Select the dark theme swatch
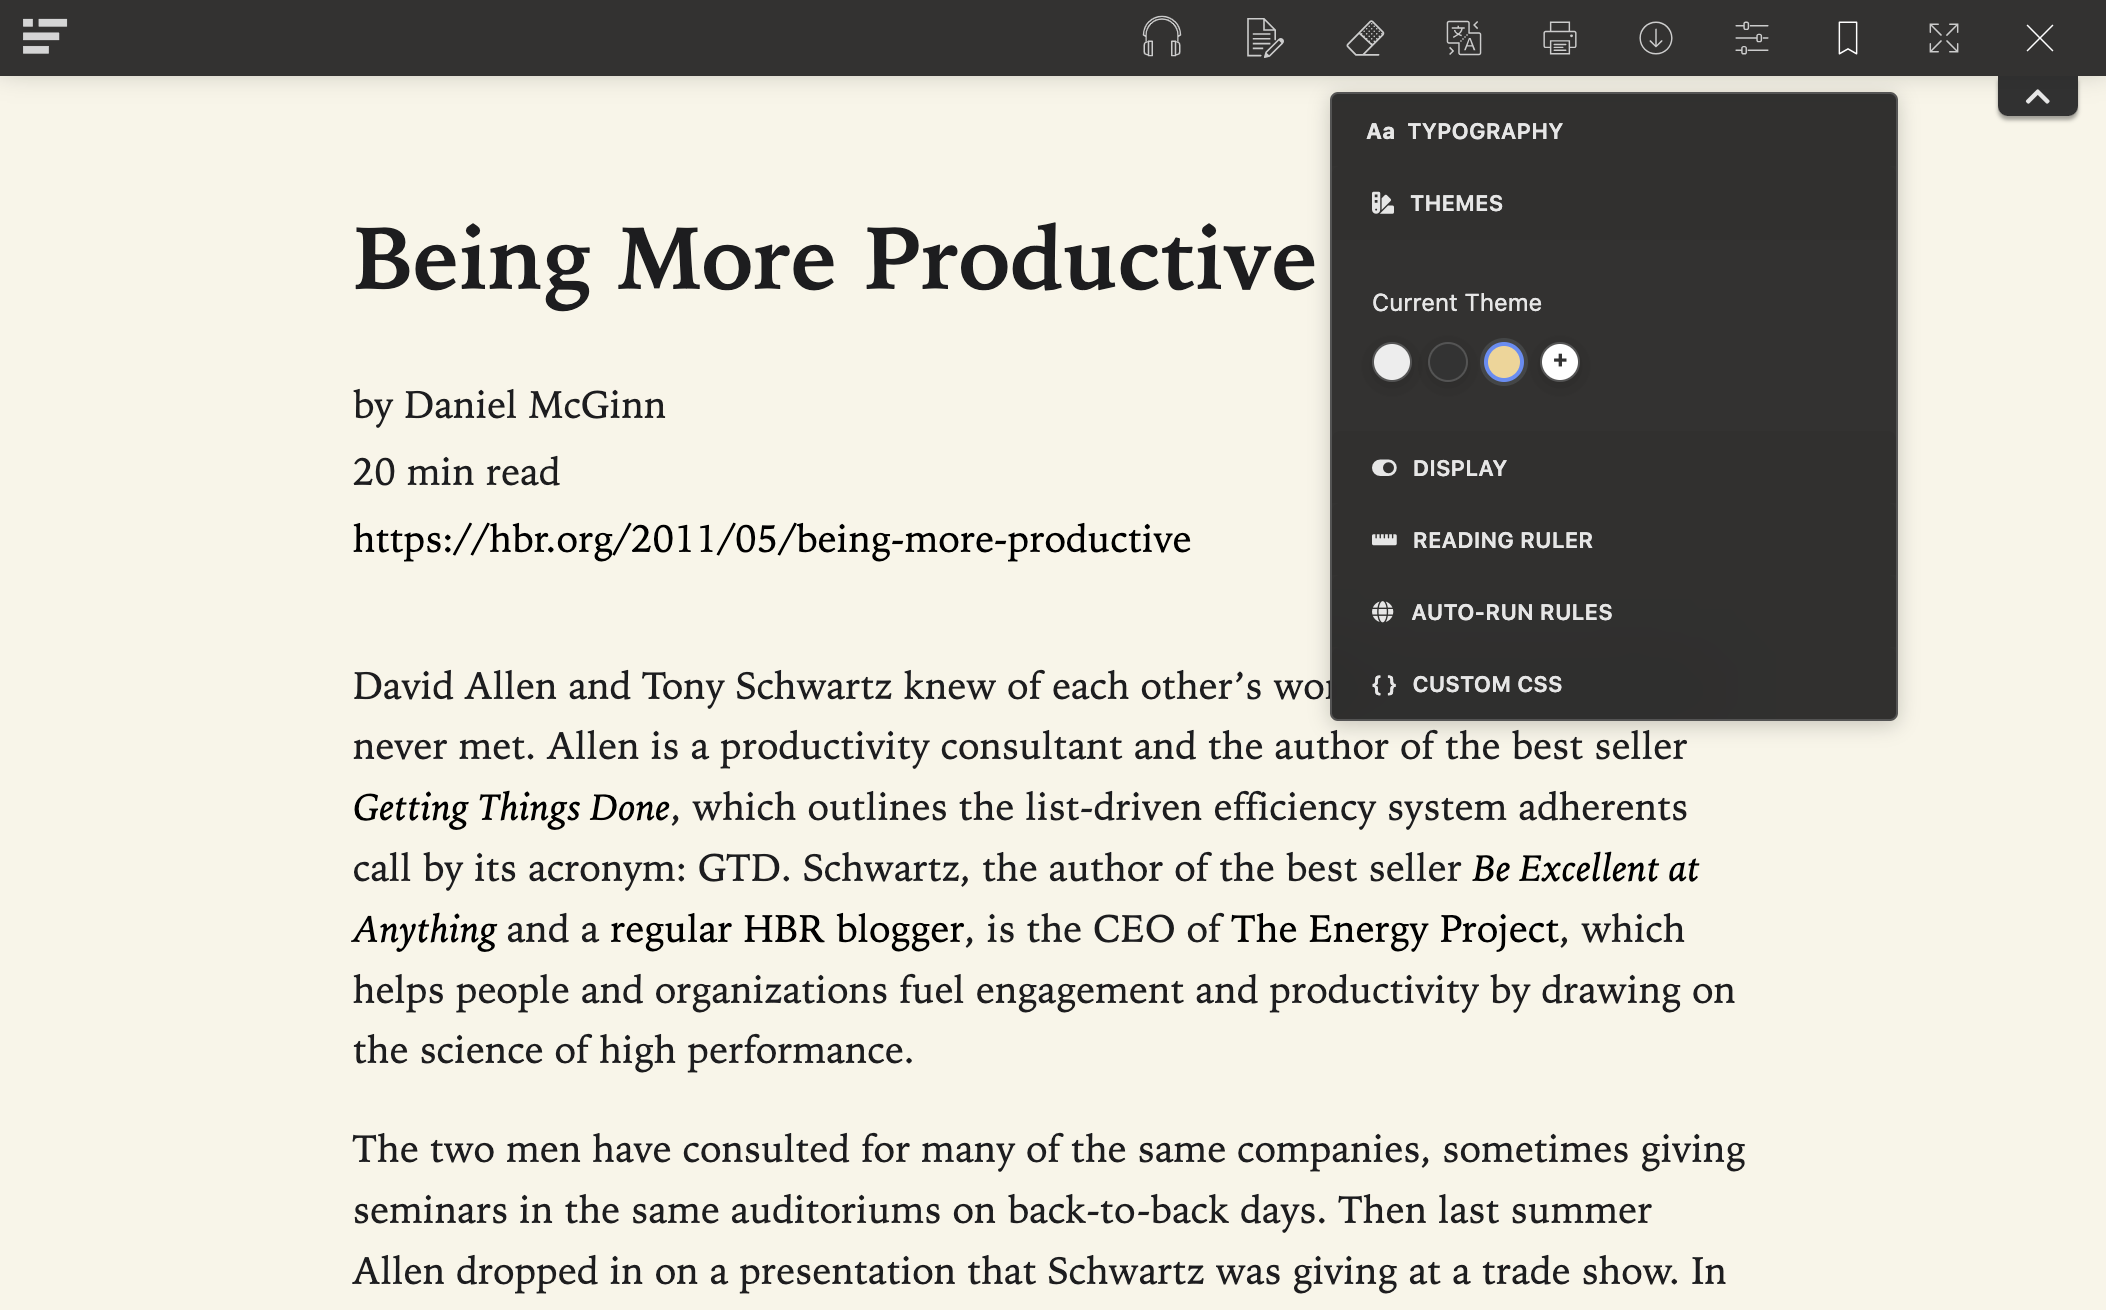The width and height of the screenshot is (2106, 1310). pos(1448,362)
